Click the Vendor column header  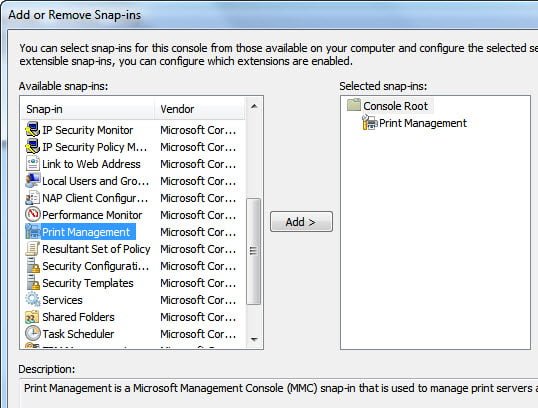point(200,109)
